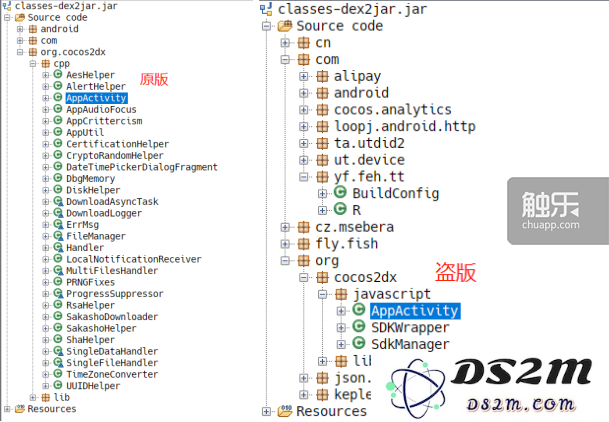
Task: Select FileManager class label
Action: (96, 236)
